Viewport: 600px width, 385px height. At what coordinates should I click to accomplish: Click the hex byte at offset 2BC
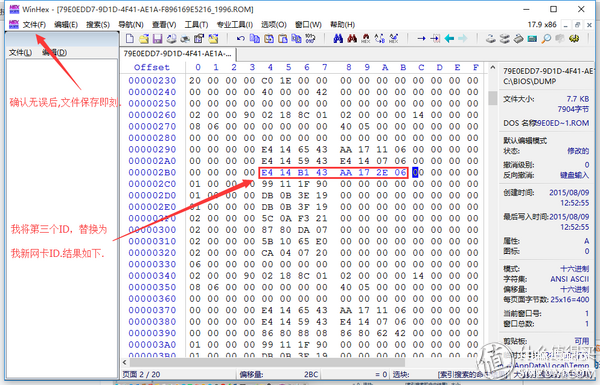[418, 173]
